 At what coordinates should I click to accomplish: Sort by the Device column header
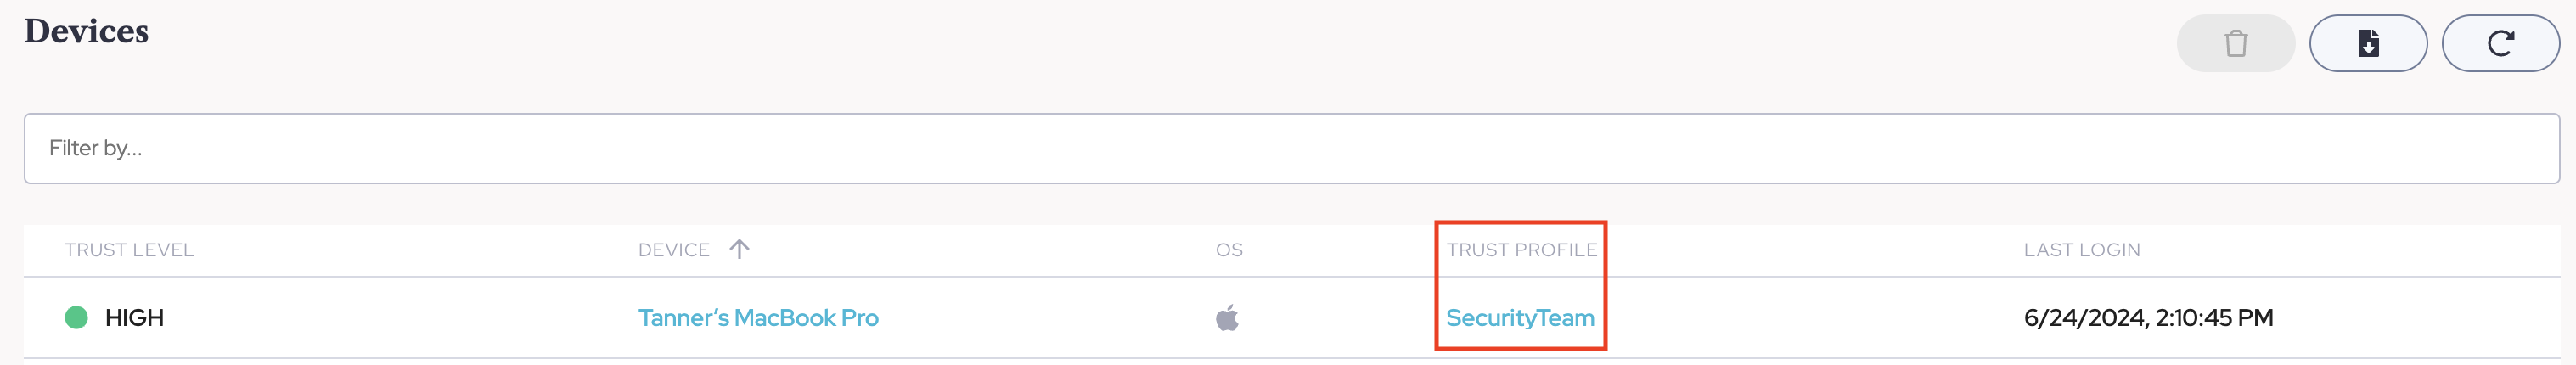point(673,250)
